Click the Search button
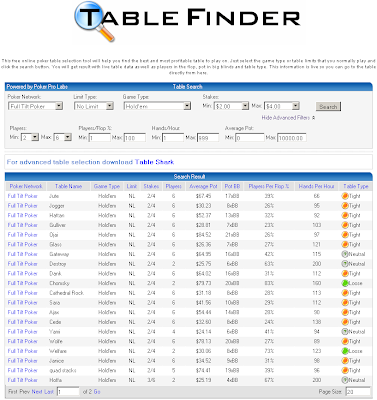 point(328,107)
